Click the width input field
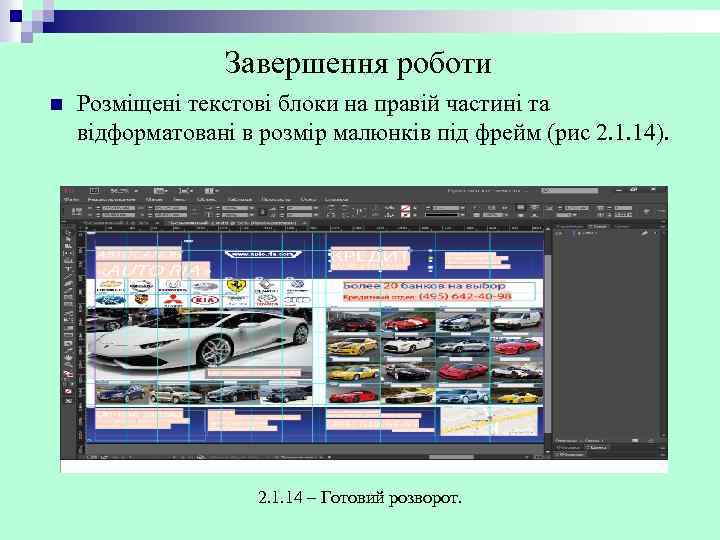 170,208
